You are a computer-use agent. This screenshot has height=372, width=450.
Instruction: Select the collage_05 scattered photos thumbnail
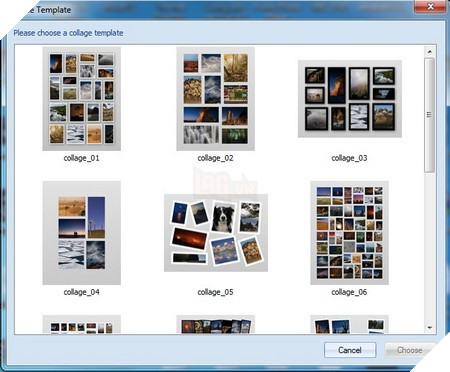[x=216, y=233]
